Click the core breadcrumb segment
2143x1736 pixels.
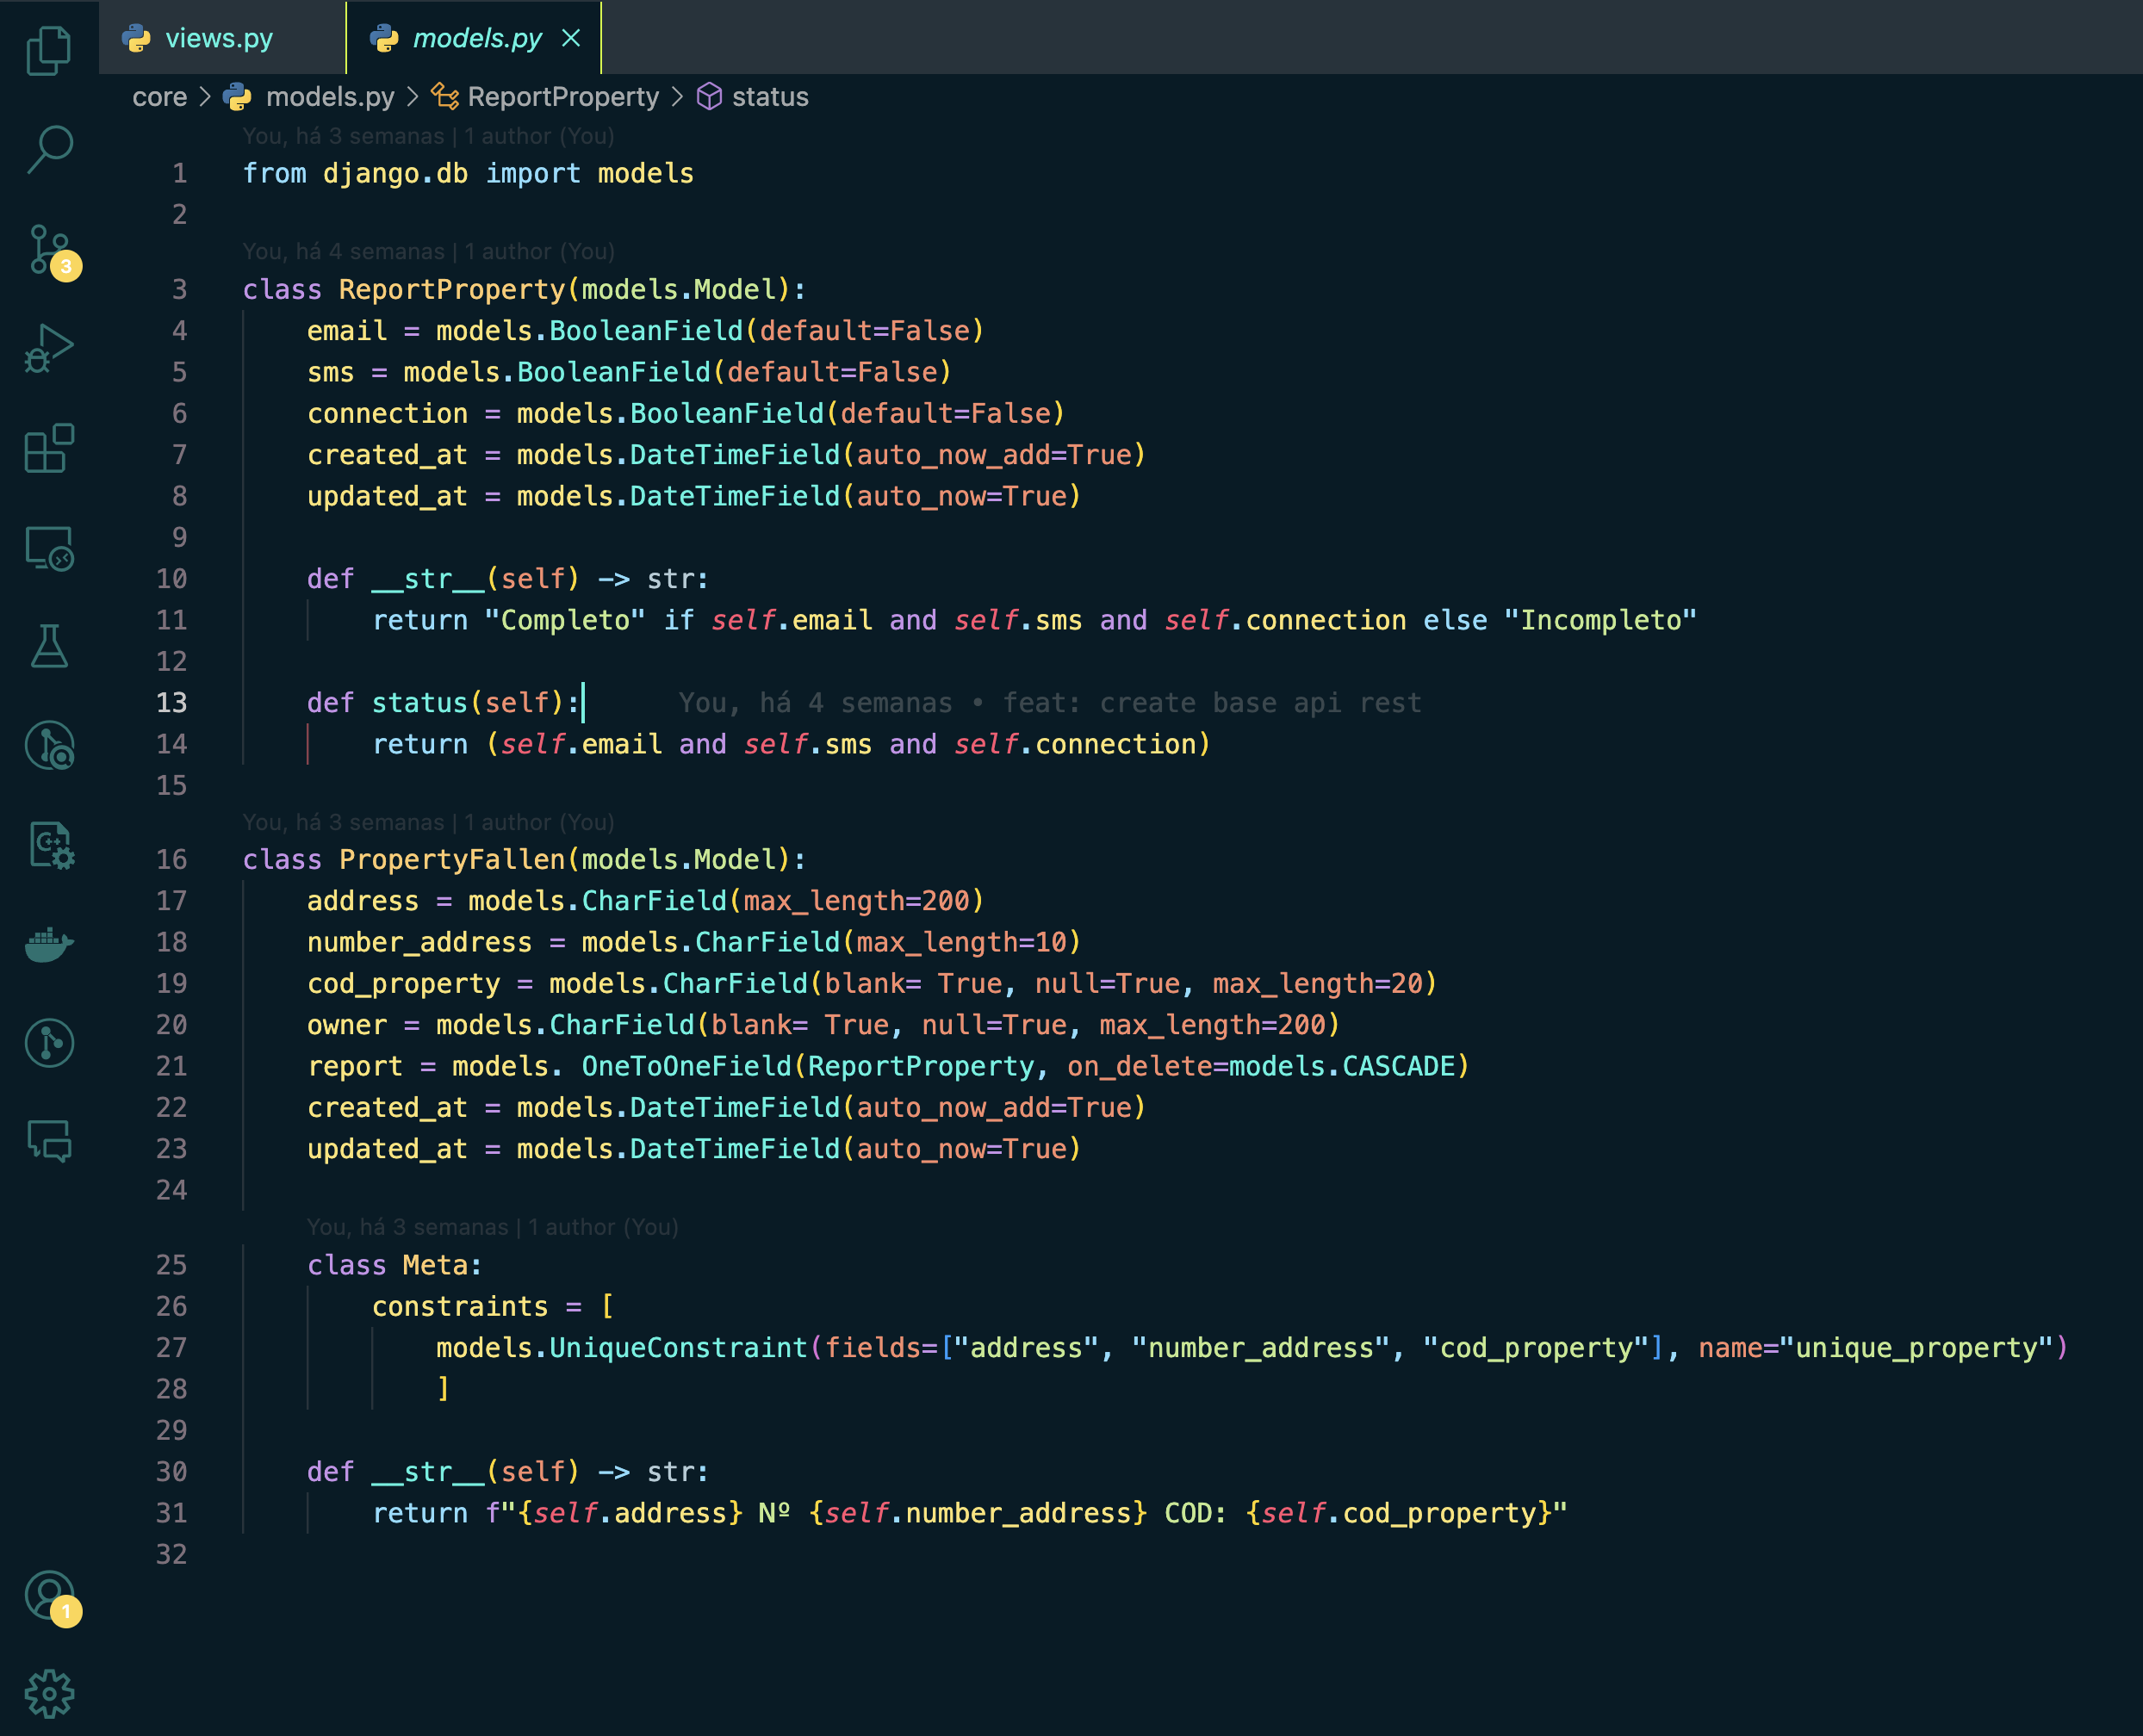(159, 97)
